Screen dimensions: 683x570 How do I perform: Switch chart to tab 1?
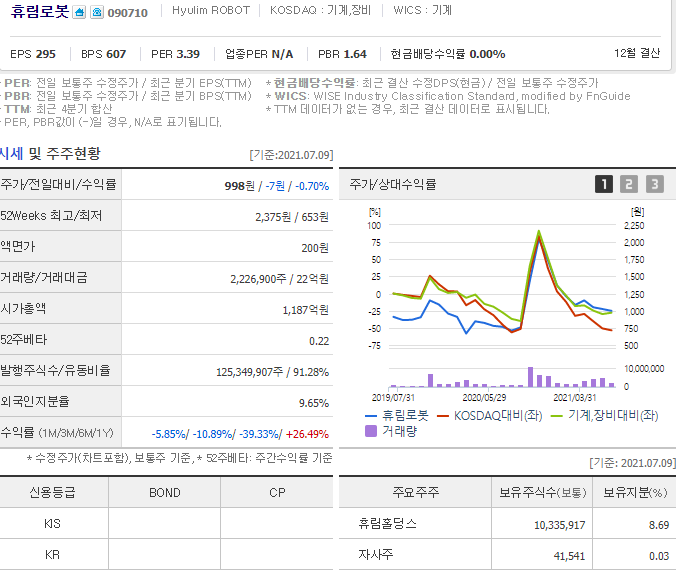(x=604, y=184)
